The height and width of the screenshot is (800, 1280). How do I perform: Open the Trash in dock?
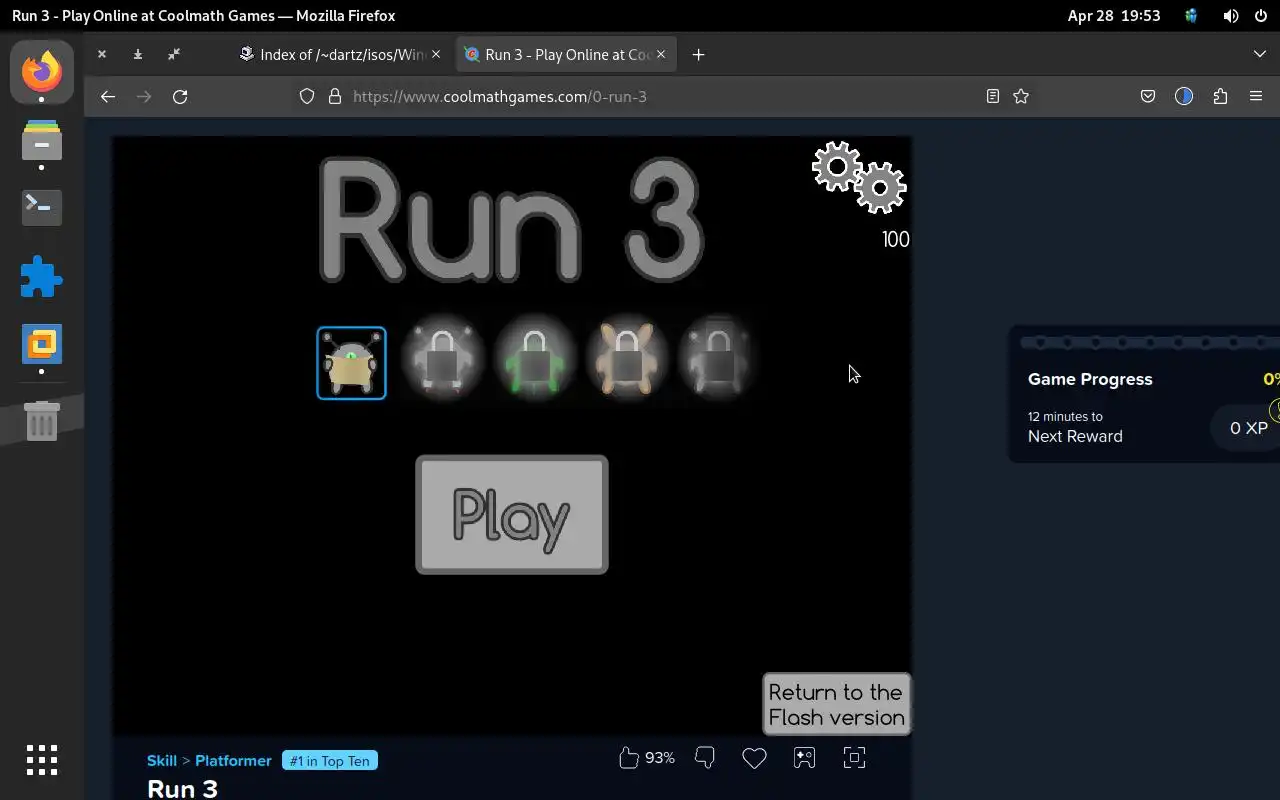click(x=42, y=421)
